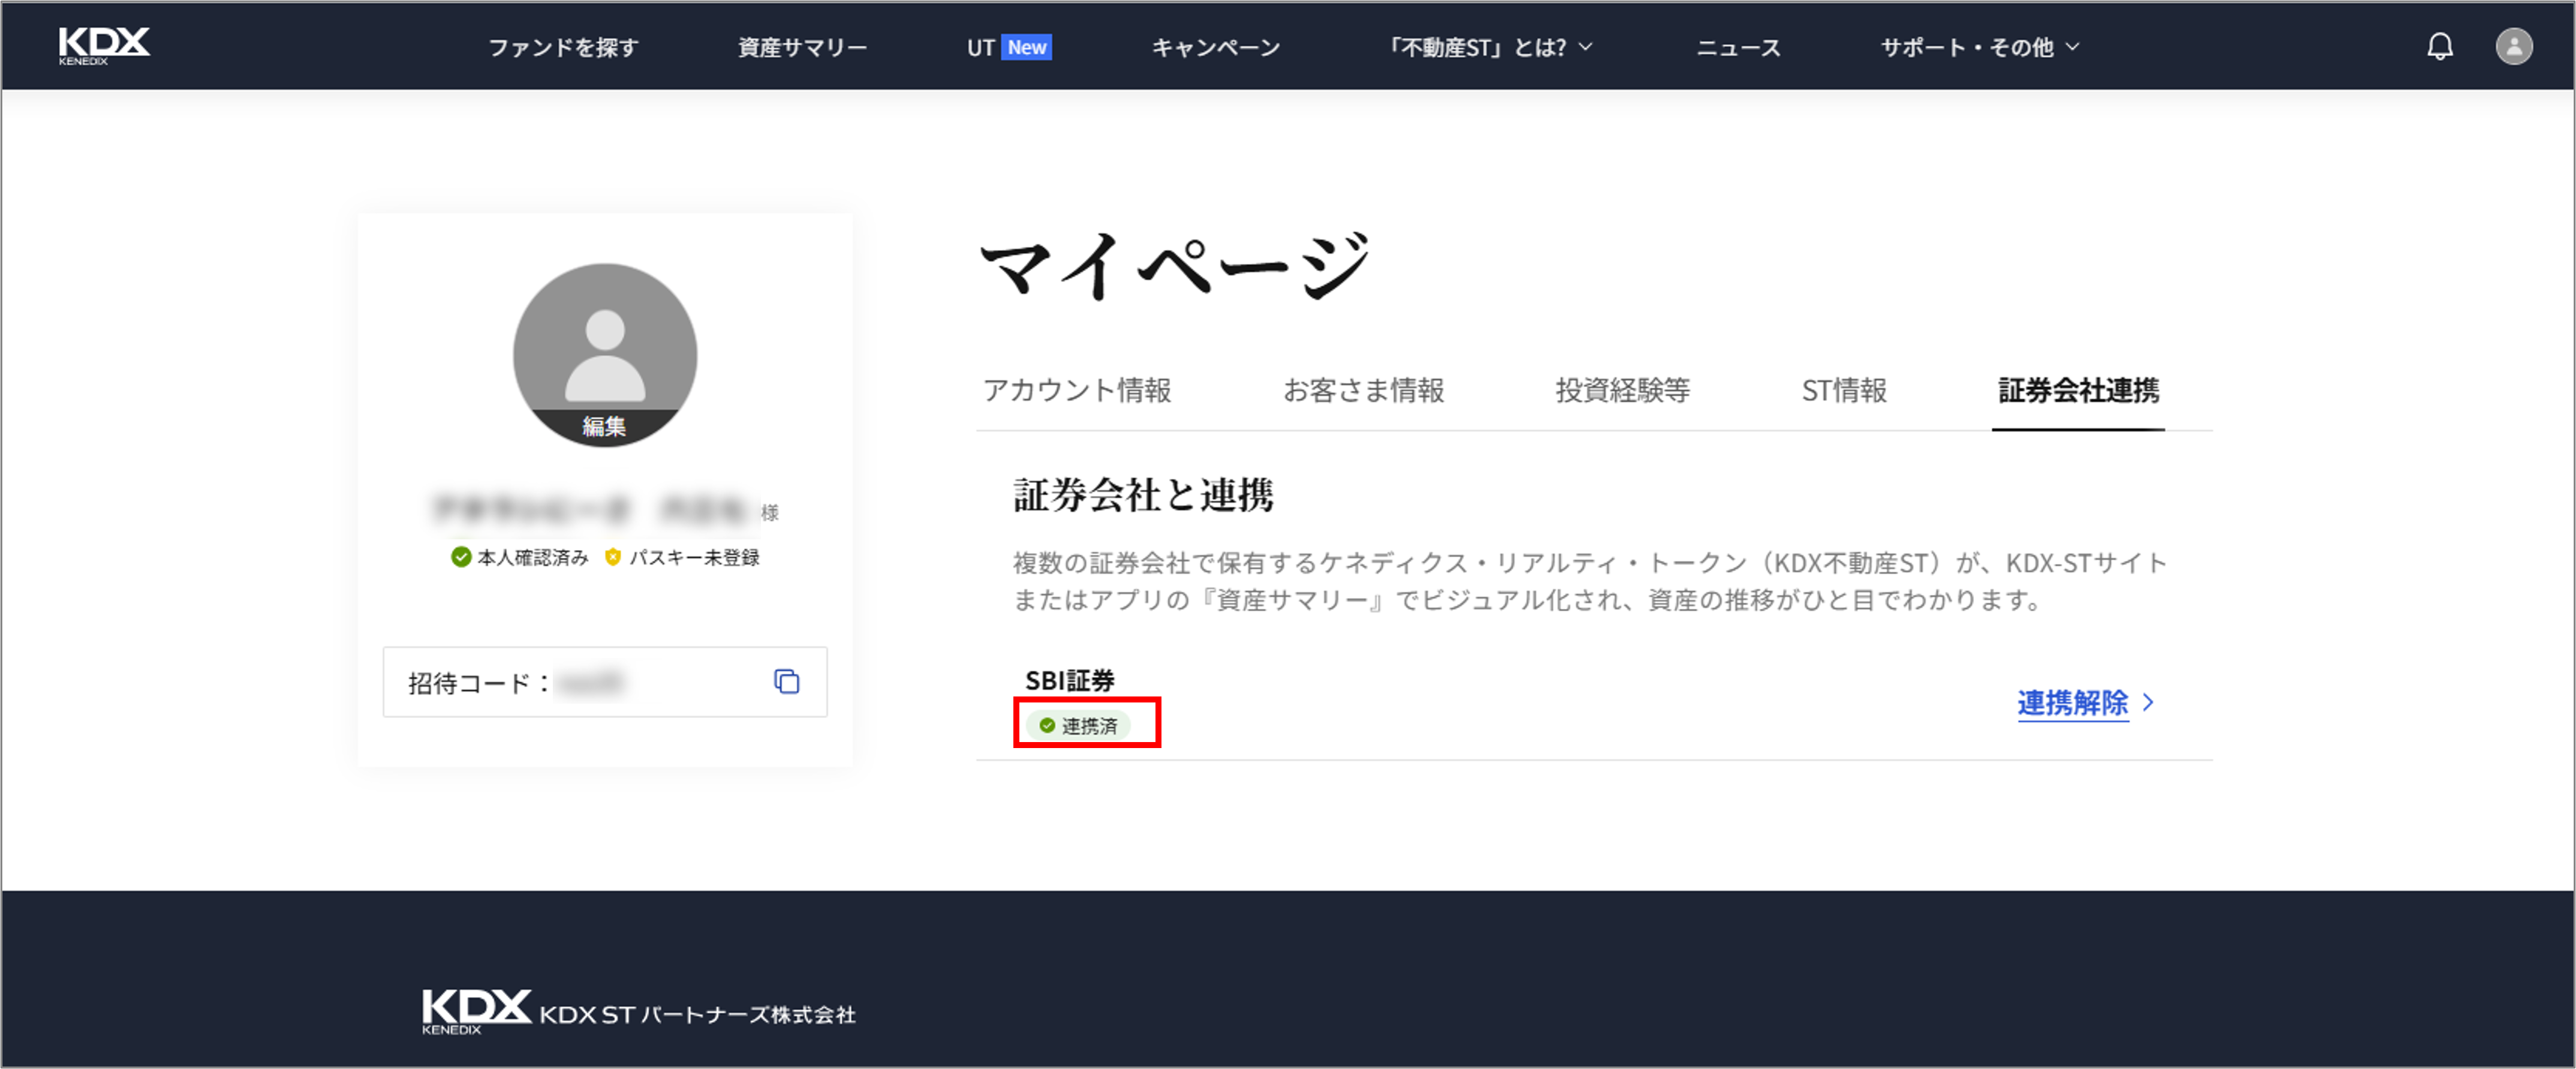2576x1069 pixels.
Task: Click the KDX Kenedix logo in header
Action: coord(104,46)
